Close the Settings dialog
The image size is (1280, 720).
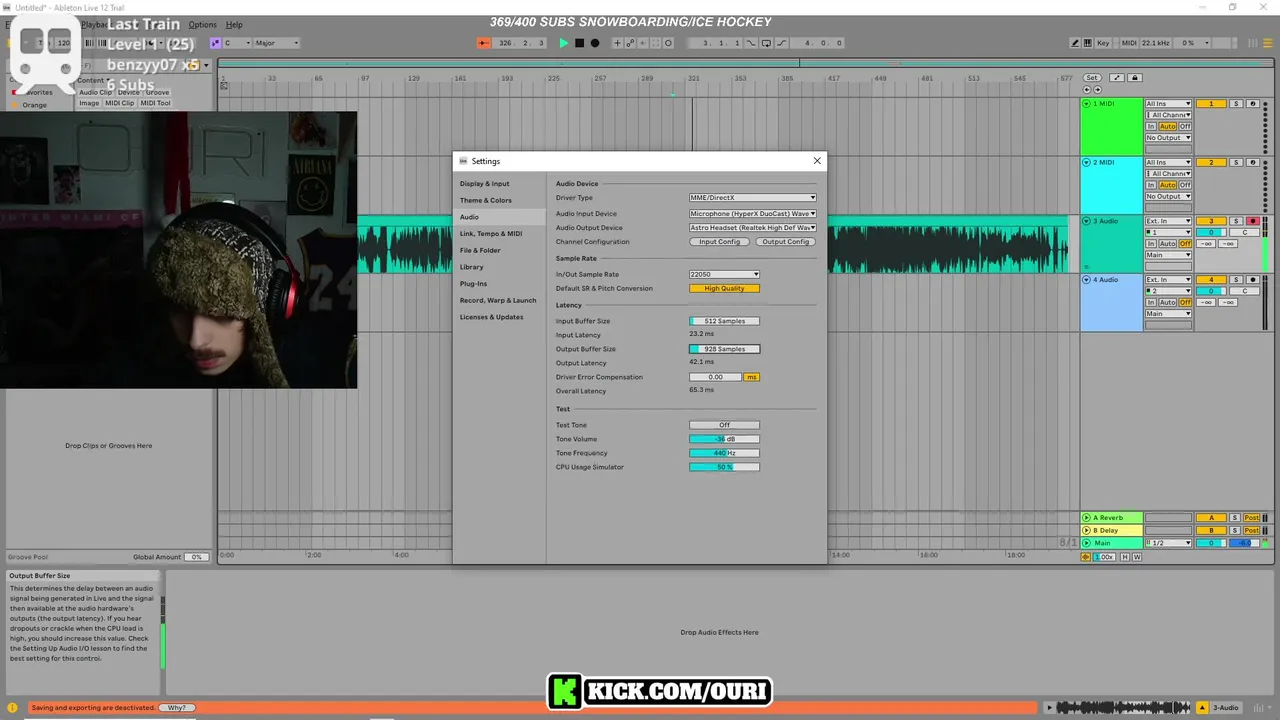(817, 161)
